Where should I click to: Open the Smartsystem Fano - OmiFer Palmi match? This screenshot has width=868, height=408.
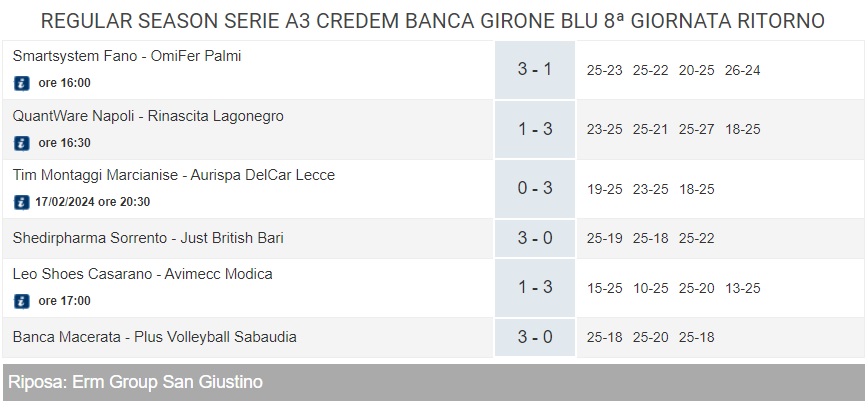[127, 56]
